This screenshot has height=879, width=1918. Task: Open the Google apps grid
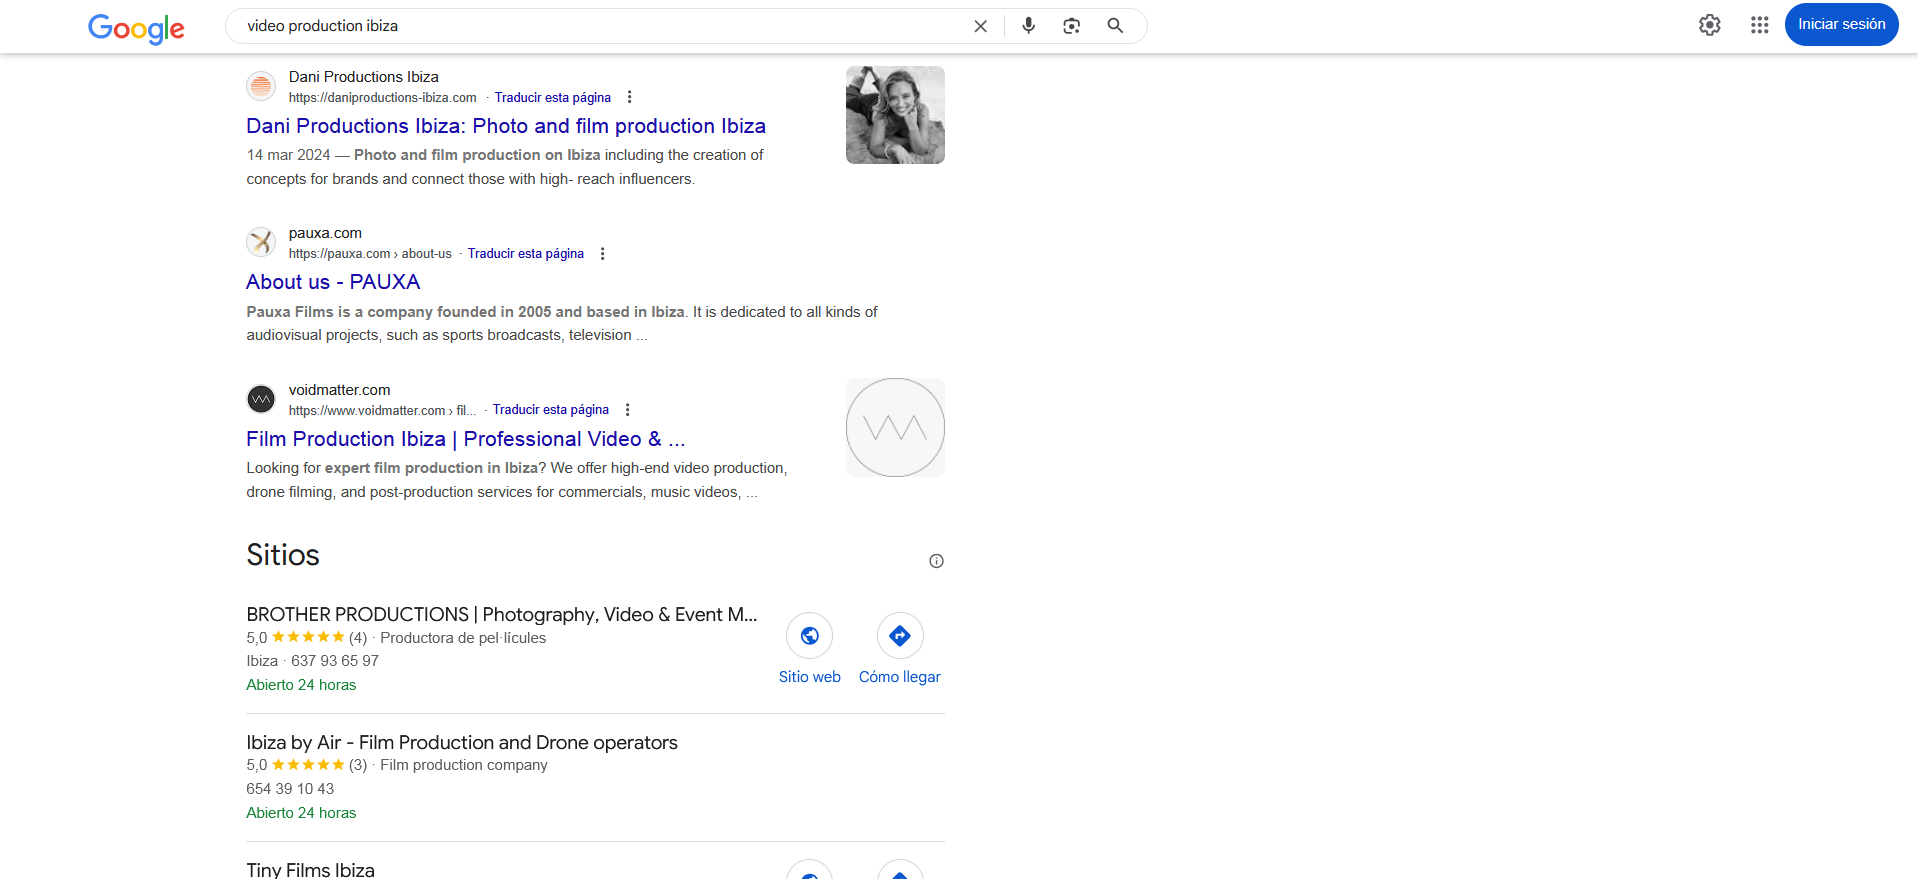(1759, 25)
